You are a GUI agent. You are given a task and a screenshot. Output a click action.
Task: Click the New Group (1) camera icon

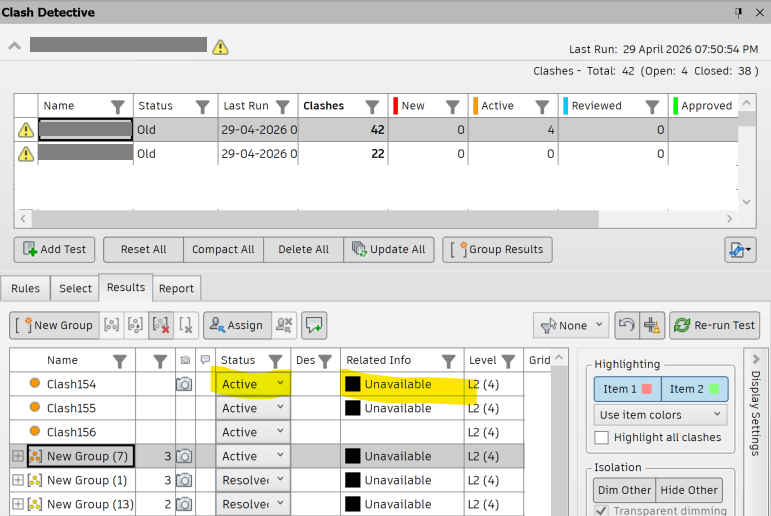click(x=184, y=480)
